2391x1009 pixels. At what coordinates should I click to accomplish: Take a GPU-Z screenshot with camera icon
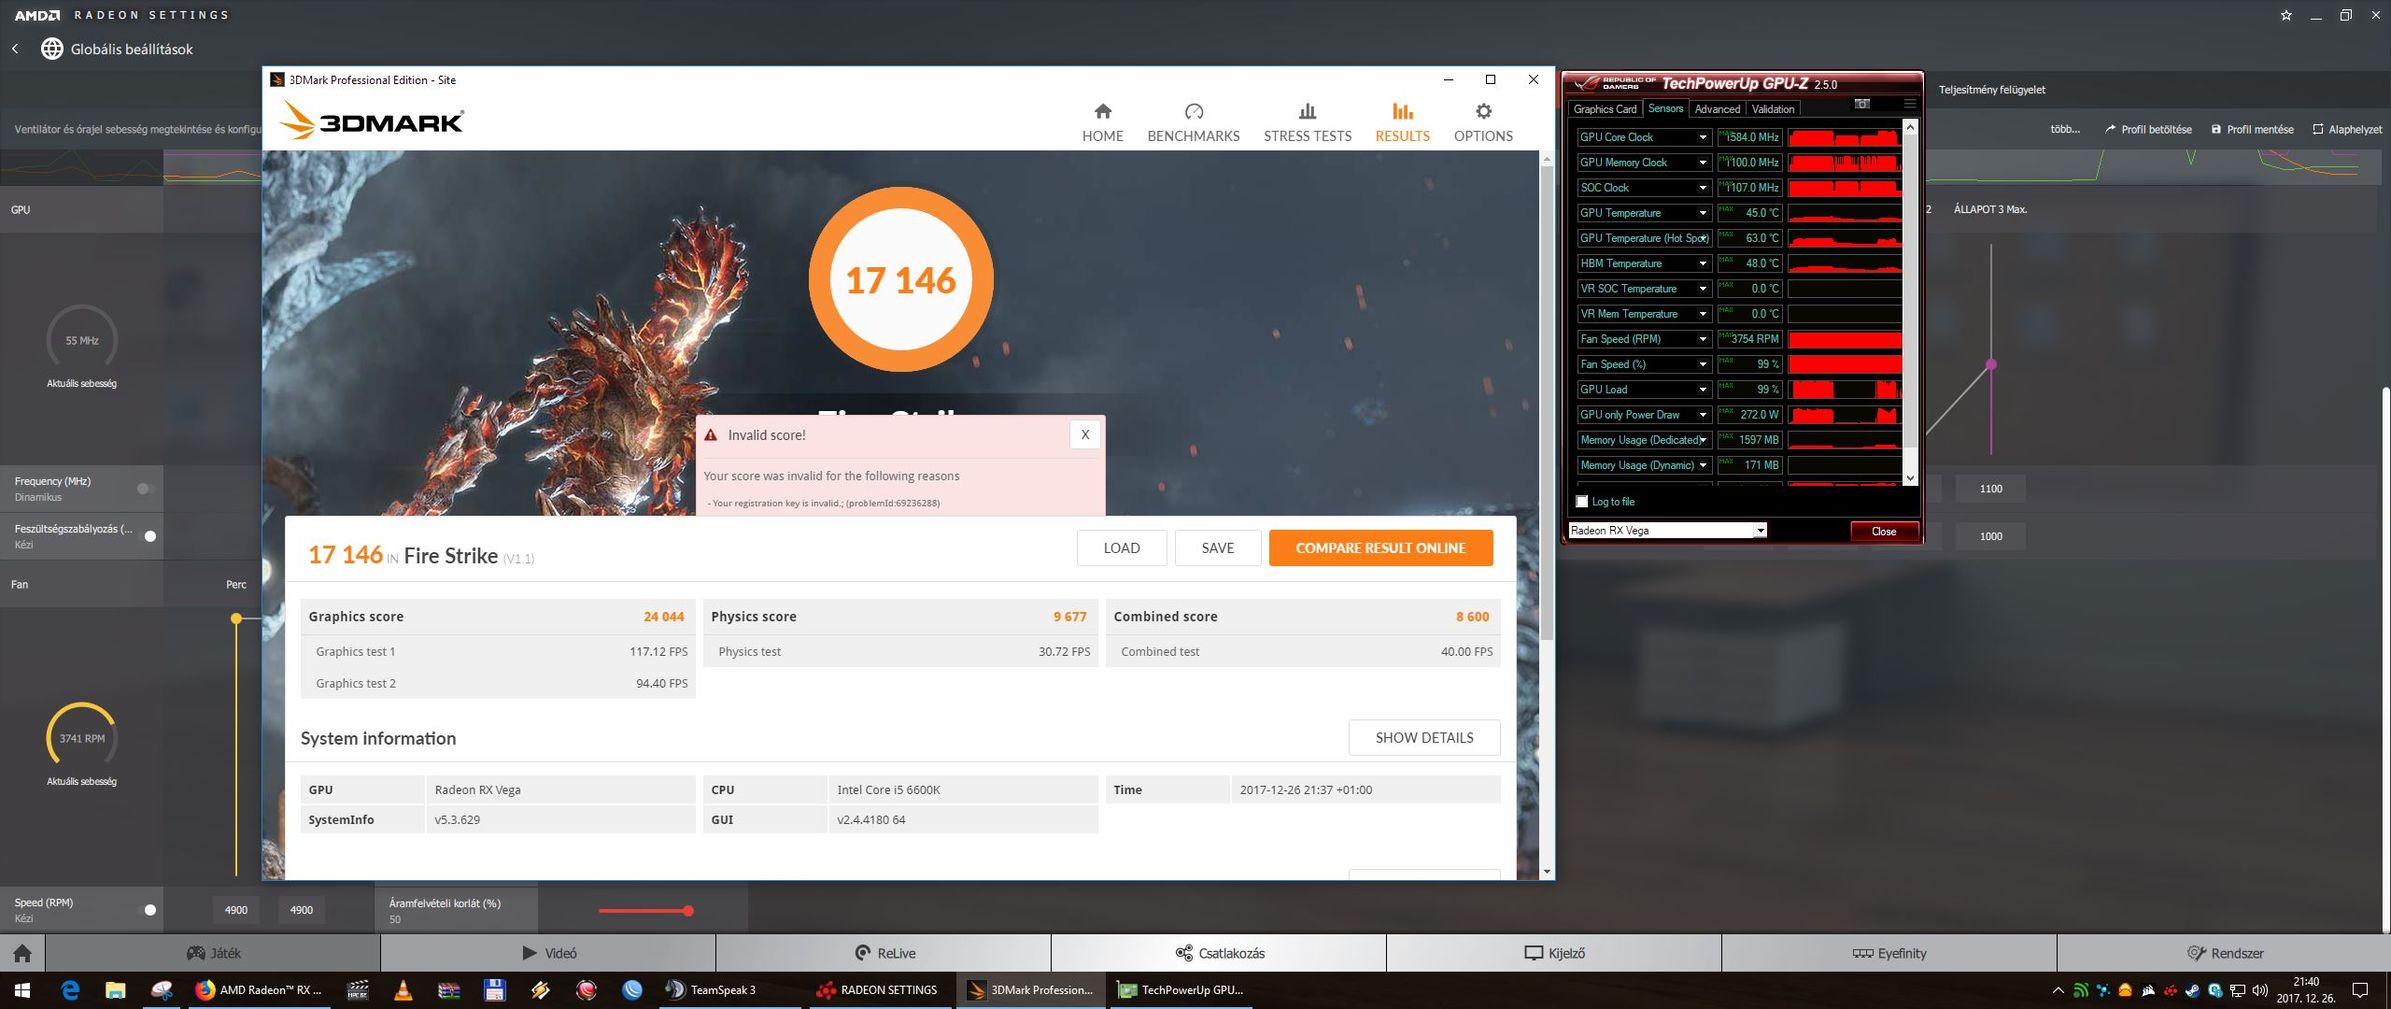click(1862, 104)
